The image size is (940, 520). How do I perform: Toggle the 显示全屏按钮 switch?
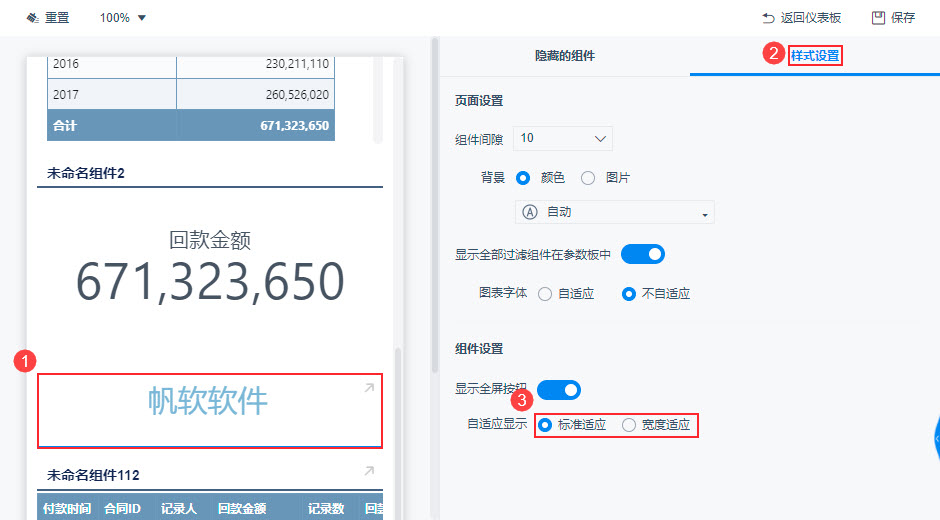[x=559, y=390]
